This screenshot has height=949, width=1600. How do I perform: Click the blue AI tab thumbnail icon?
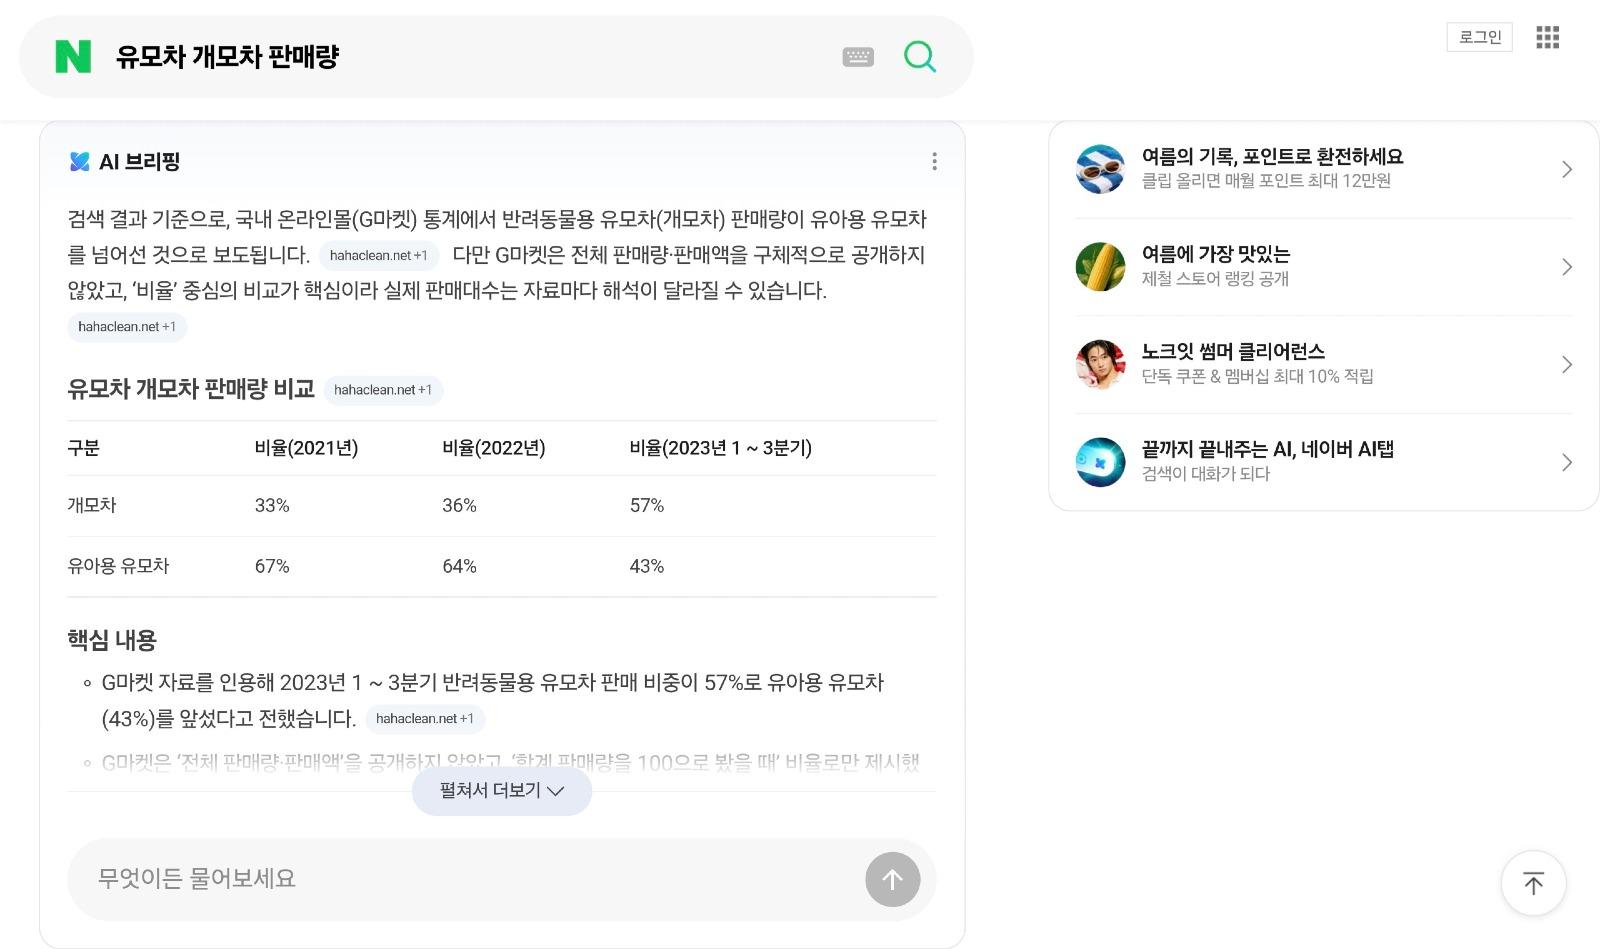pos(1100,462)
